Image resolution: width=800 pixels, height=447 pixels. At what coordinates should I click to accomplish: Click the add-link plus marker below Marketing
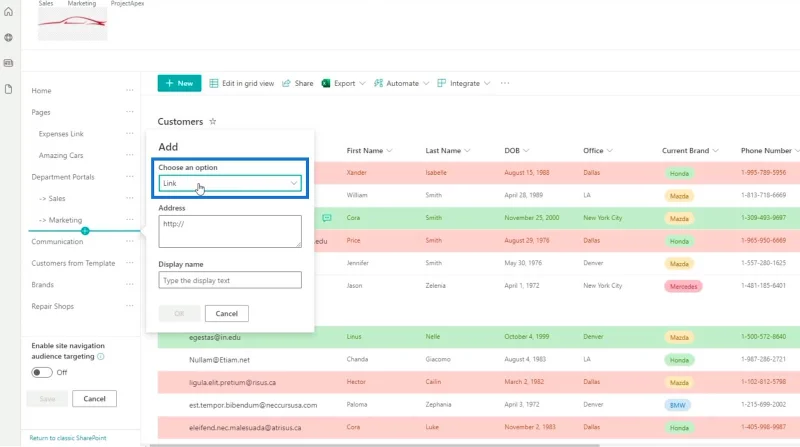85,231
